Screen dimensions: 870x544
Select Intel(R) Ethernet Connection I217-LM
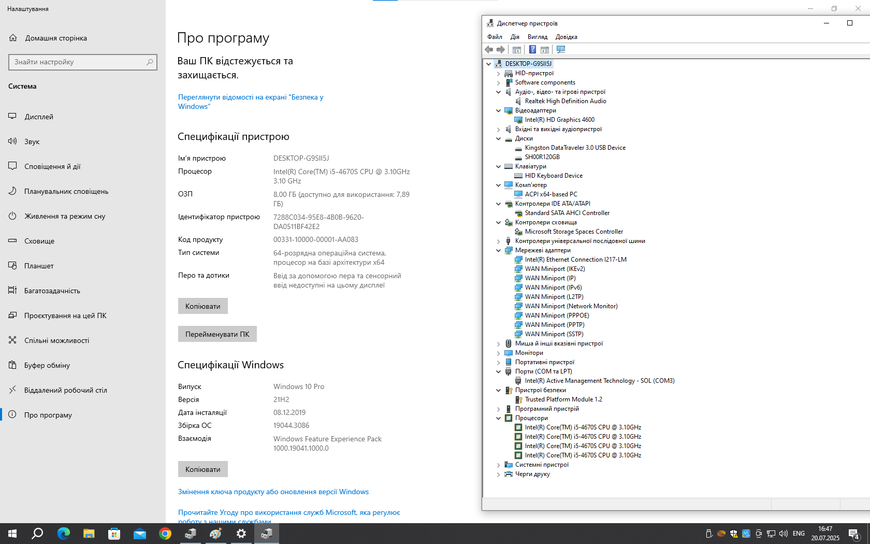575,259
